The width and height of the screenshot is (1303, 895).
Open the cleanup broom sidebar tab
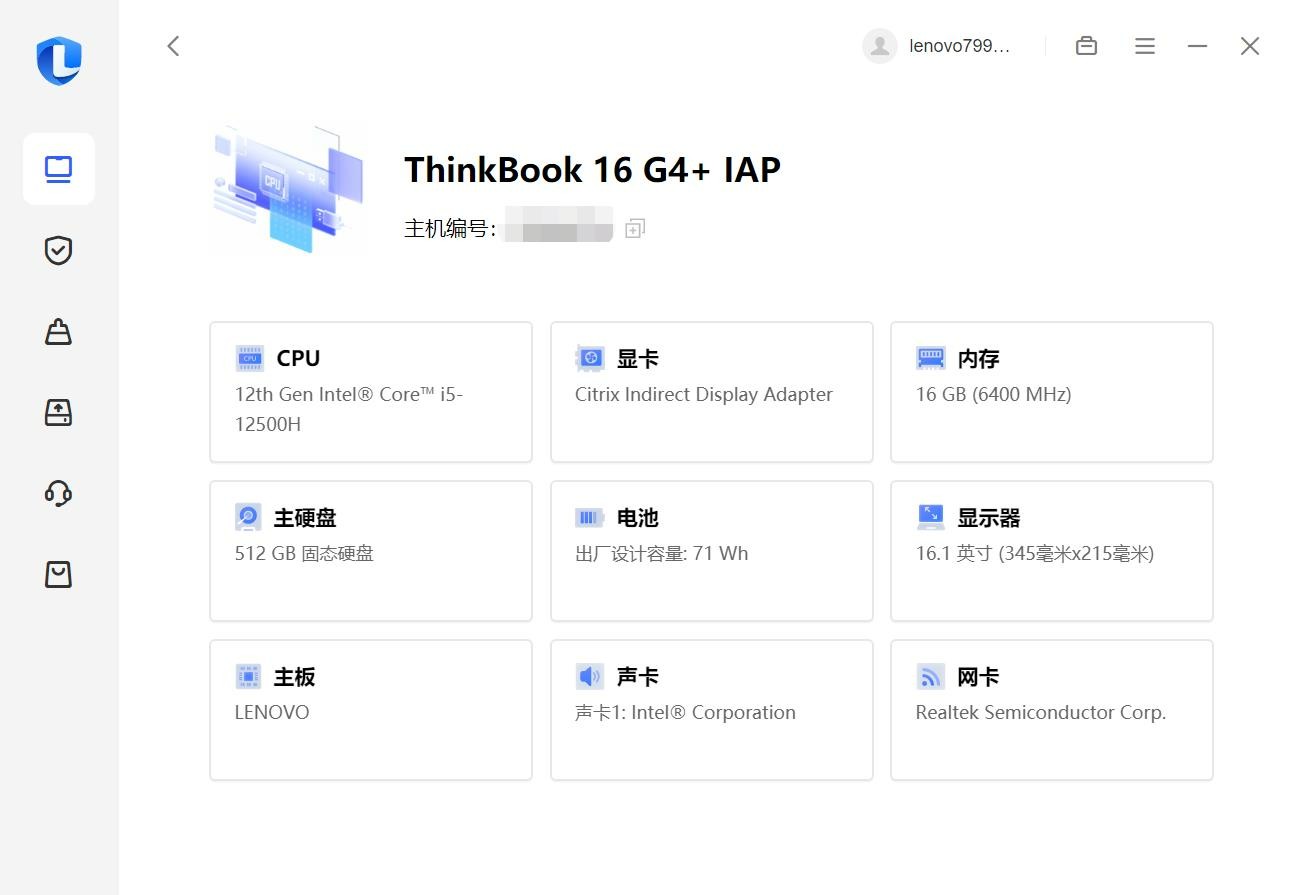point(59,331)
